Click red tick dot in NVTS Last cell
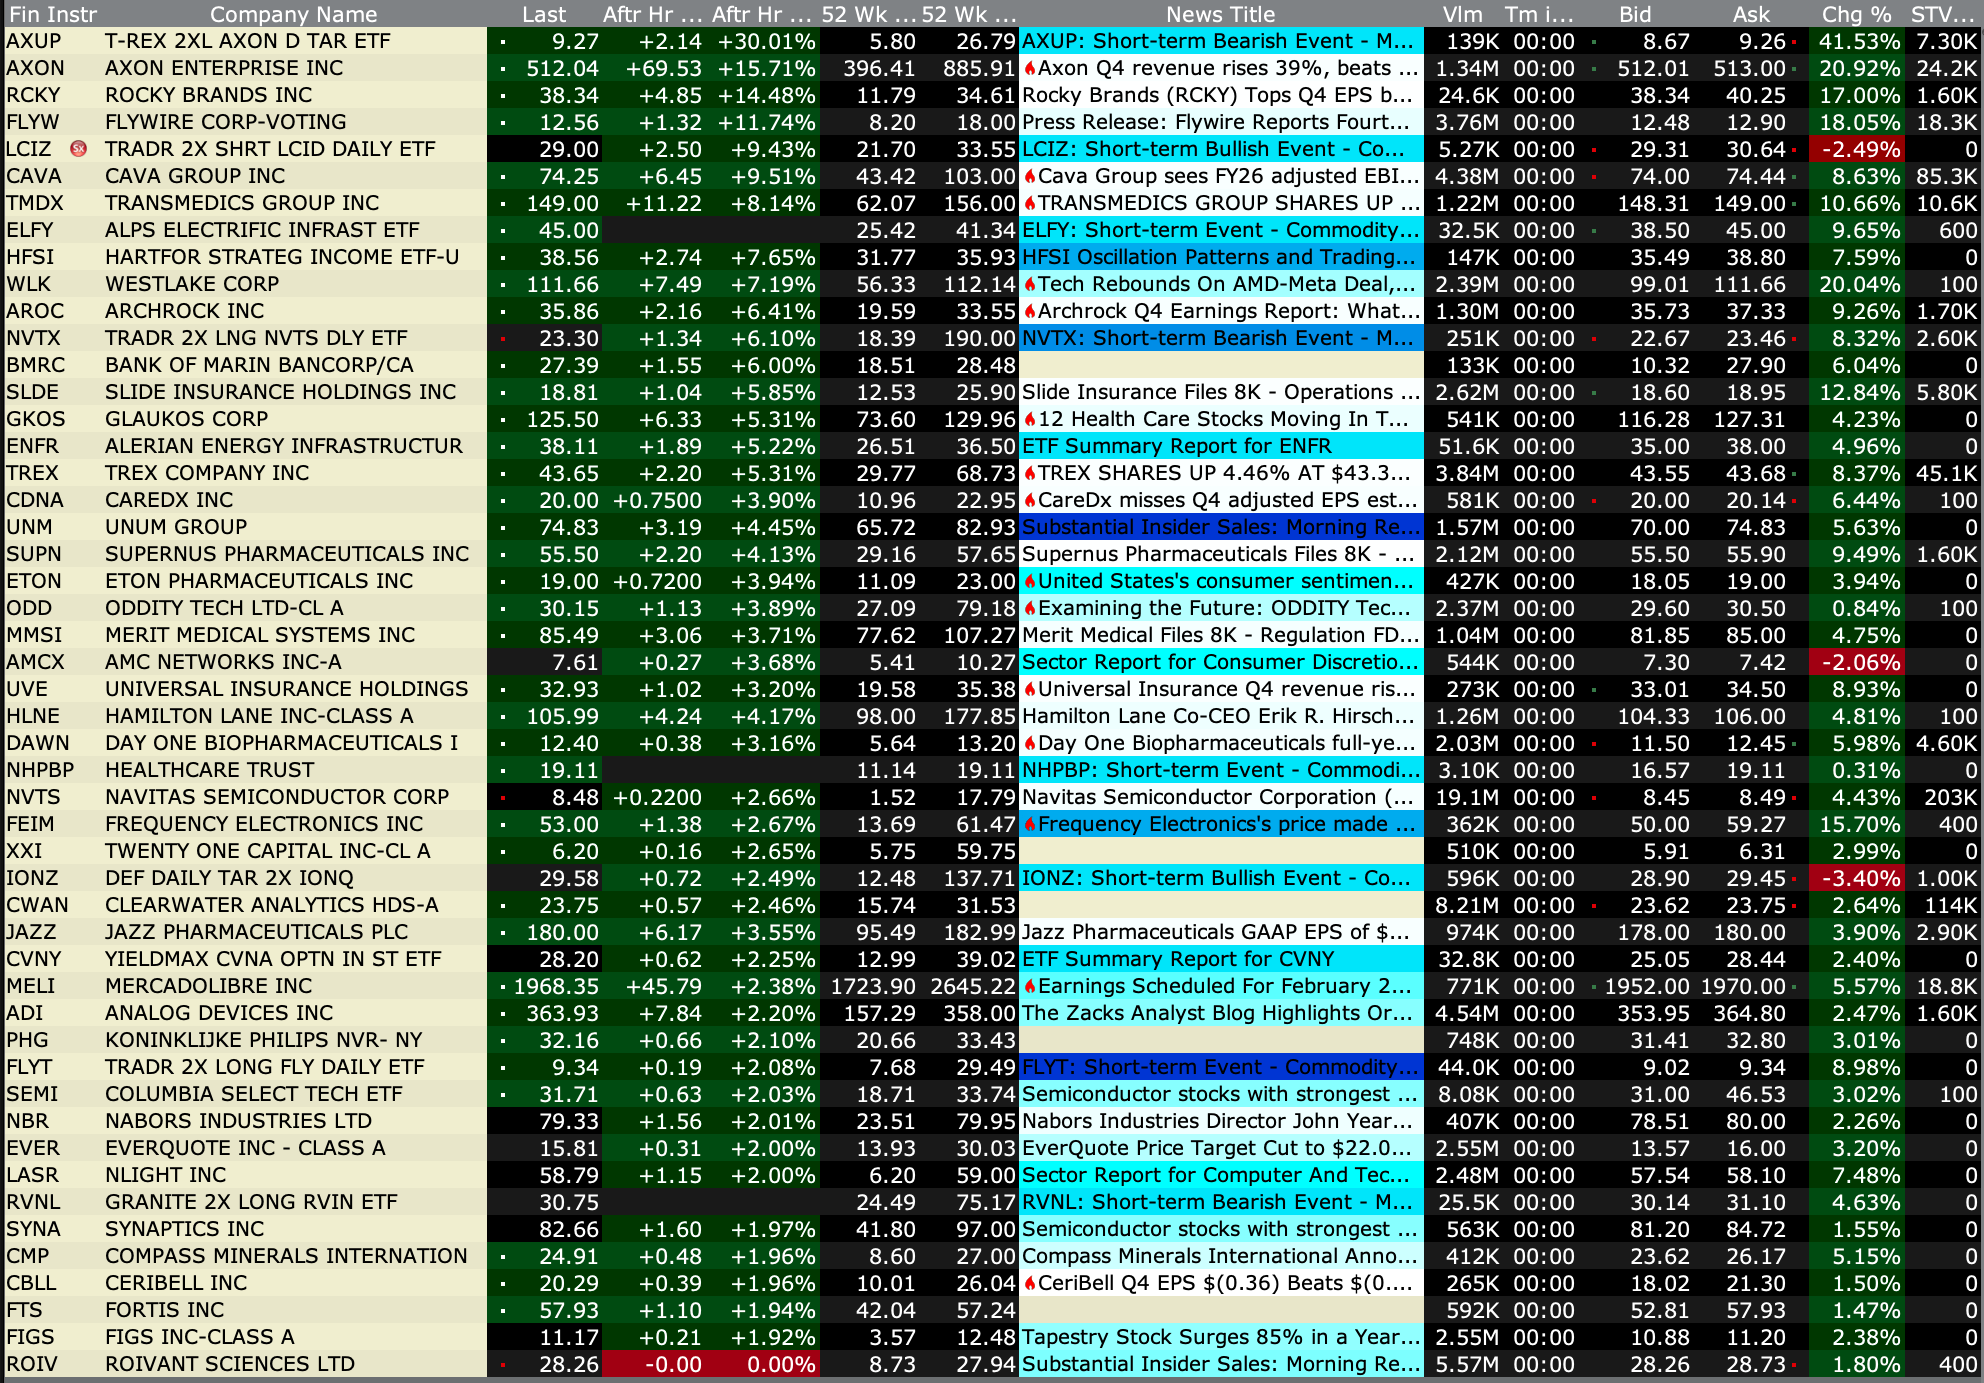 pos(502,797)
